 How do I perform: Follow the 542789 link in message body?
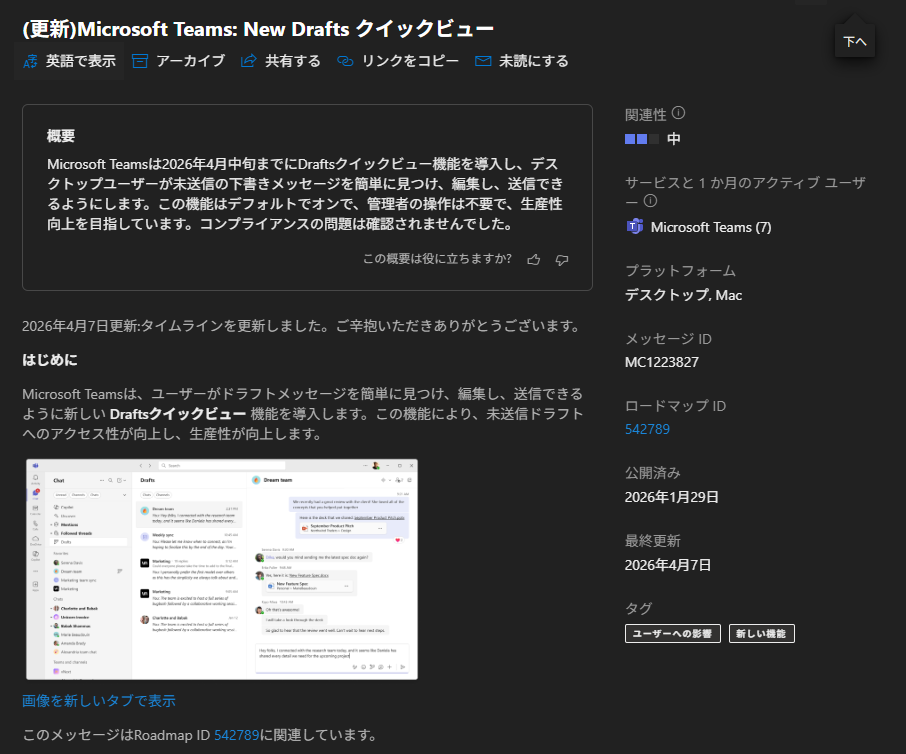point(237,735)
